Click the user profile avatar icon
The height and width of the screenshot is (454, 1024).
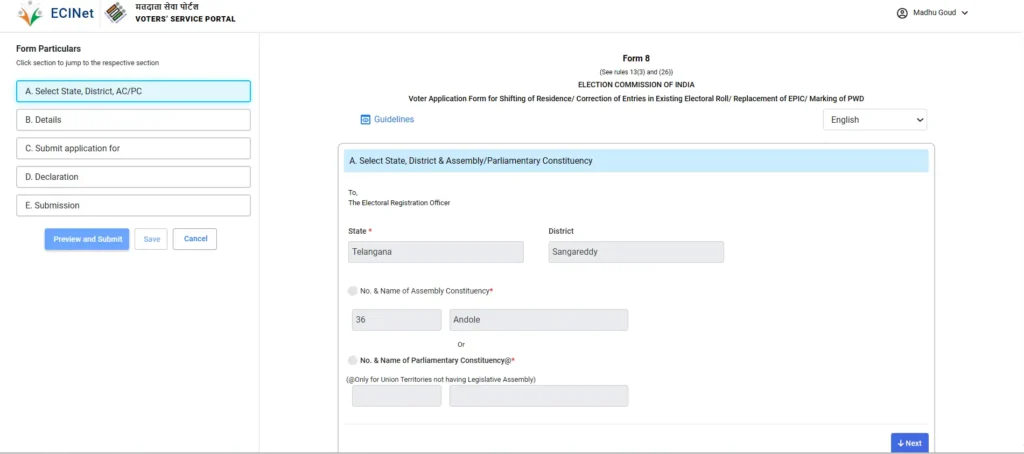pyautogui.click(x=902, y=13)
